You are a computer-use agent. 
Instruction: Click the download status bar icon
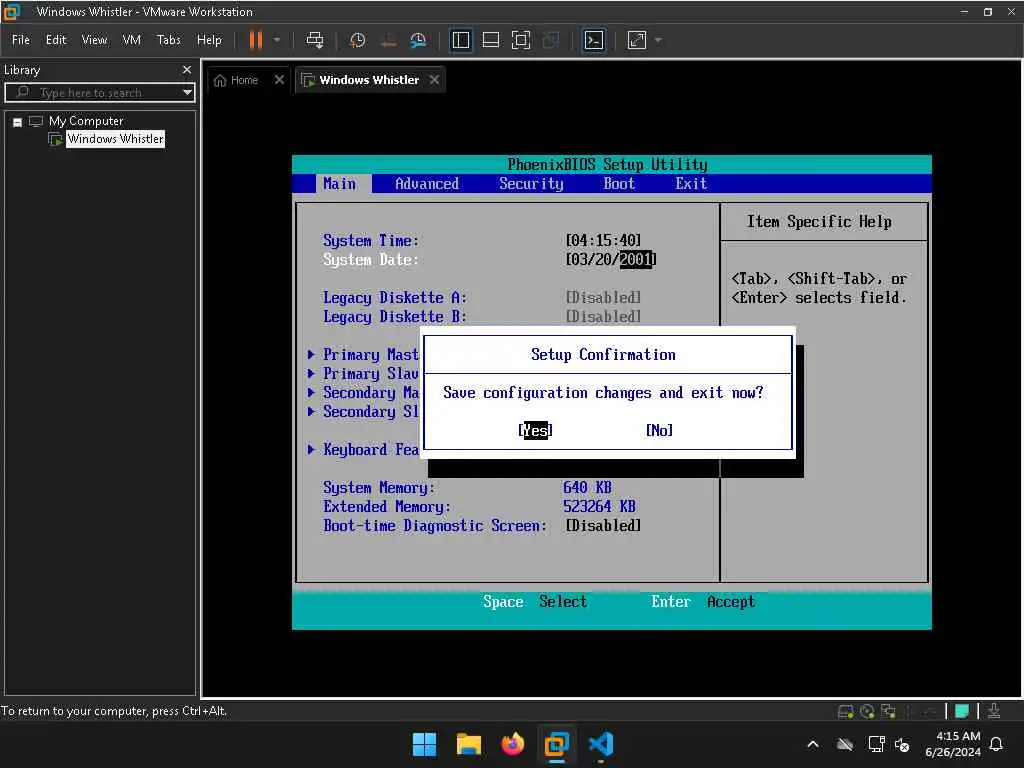tap(994, 711)
